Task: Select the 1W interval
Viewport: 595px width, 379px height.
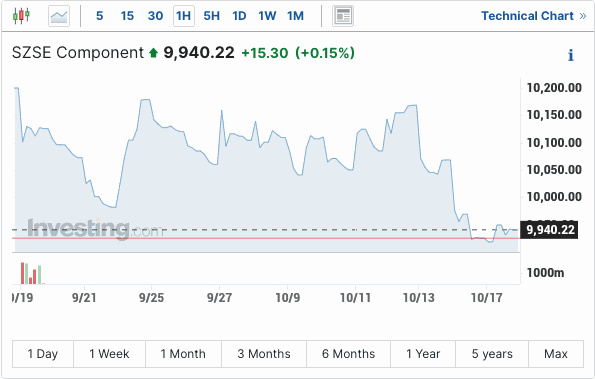Action: [x=267, y=16]
